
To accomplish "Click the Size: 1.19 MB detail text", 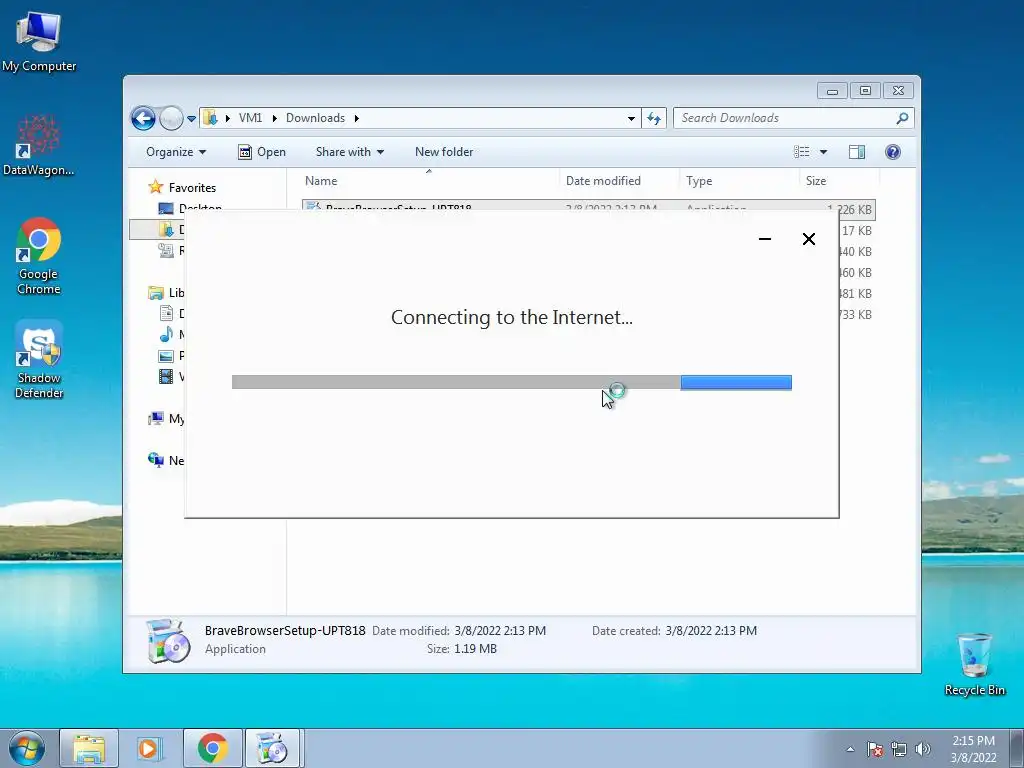I will [x=462, y=648].
